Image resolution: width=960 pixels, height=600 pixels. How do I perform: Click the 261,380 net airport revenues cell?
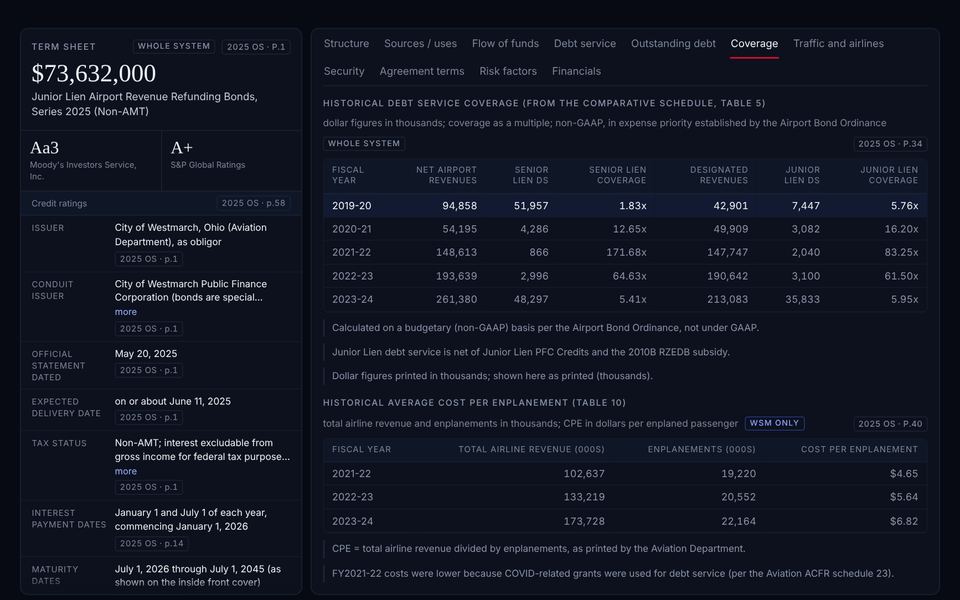456,299
